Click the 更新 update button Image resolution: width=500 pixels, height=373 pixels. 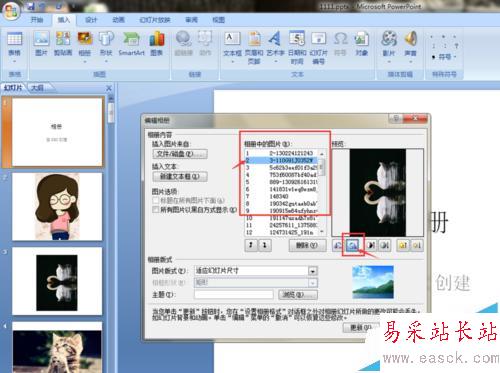coord(361,327)
